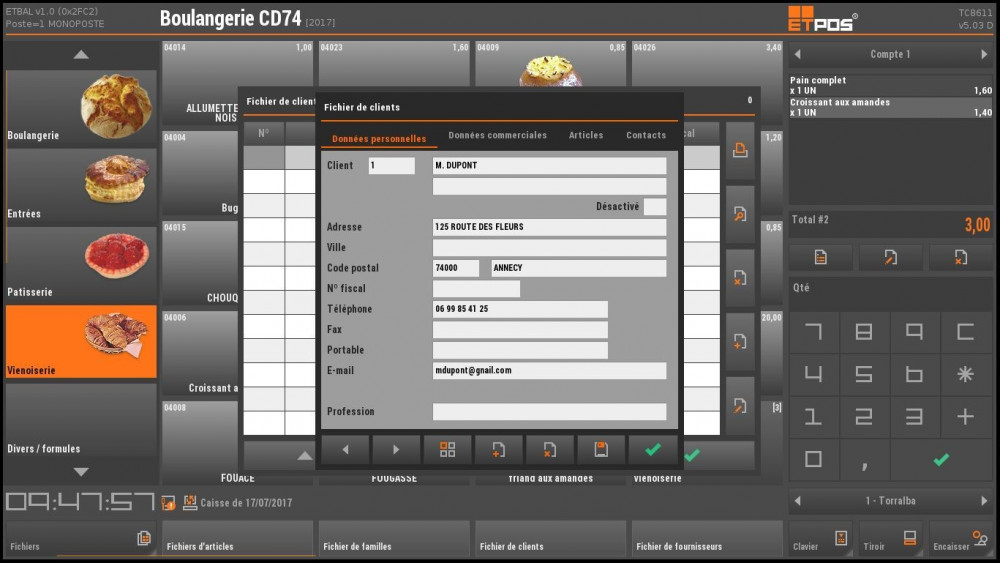
Task: Open the Tiroir cash drawer
Action: 891,539
